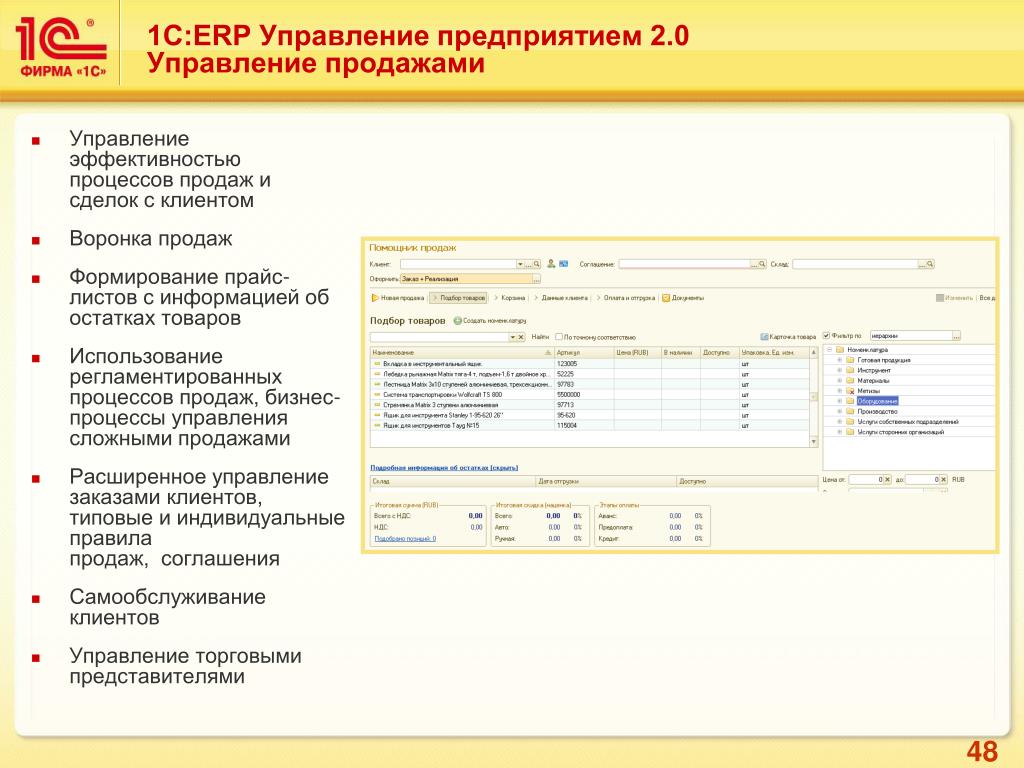Click item icon for Ящик Tayg №15
This screenshot has width=1024, height=768.
(x=377, y=425)
